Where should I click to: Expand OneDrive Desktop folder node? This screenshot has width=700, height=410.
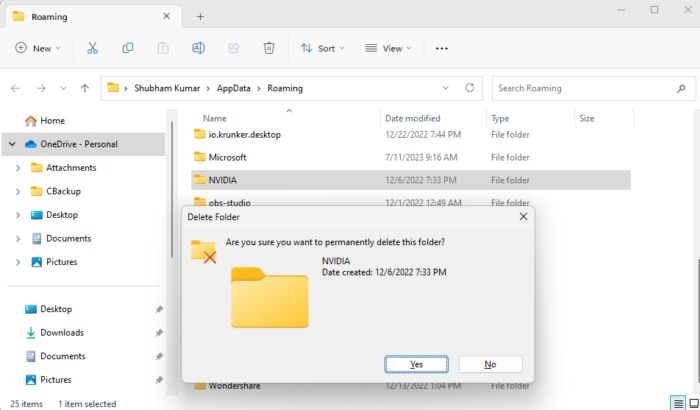point(18,215)
